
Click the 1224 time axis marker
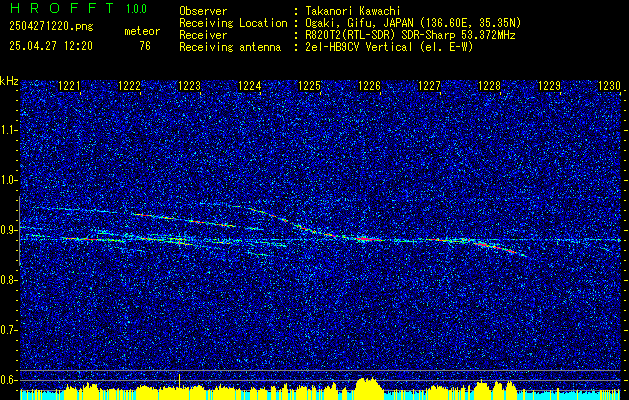tap(250, 85)
